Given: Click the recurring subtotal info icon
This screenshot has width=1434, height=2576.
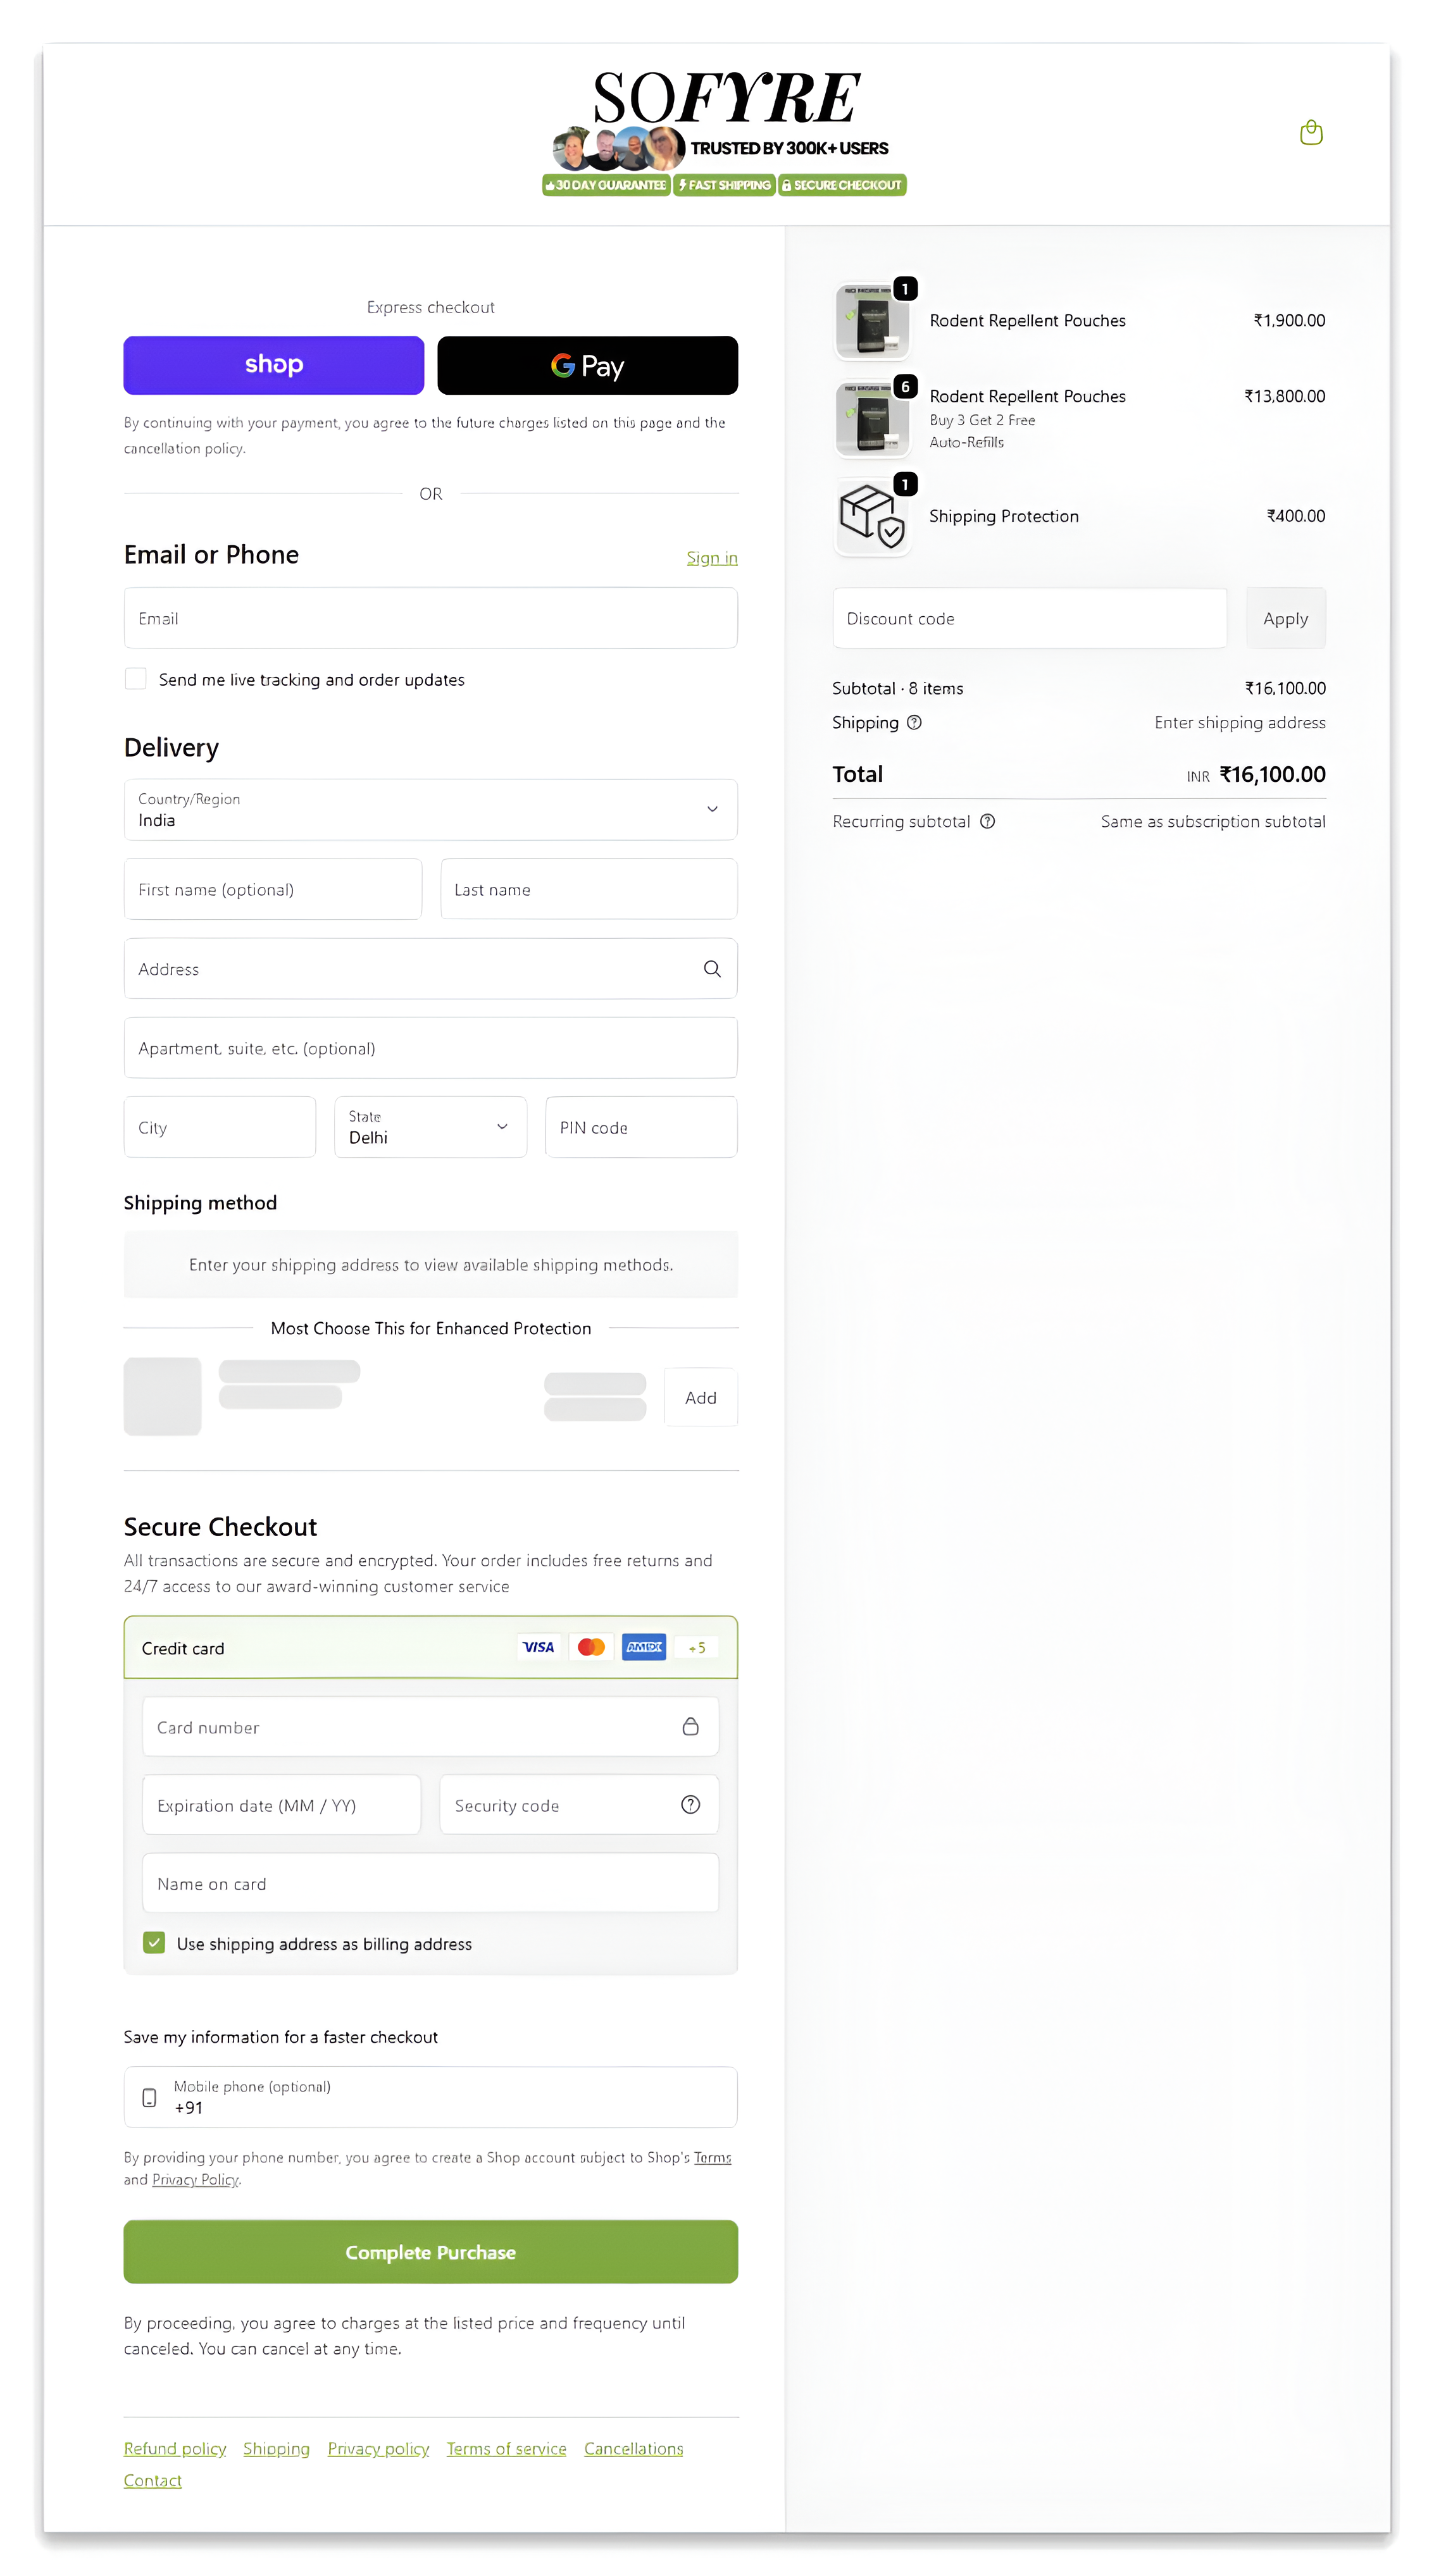Looking at the screenshot, I should click(988, 821).
